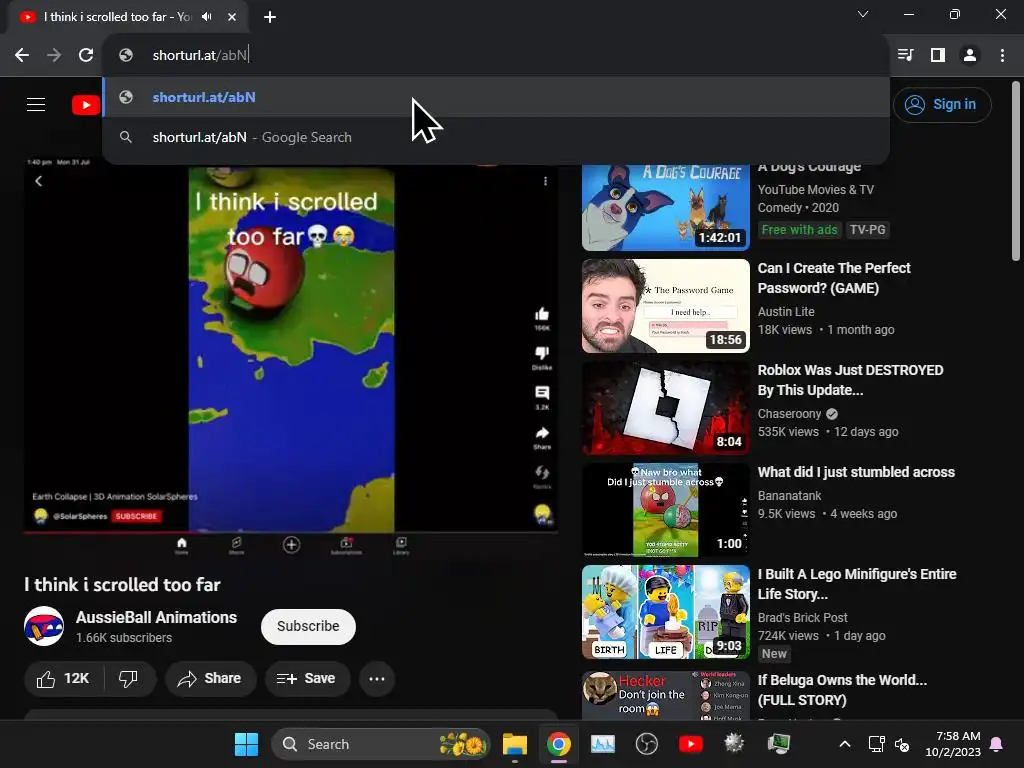This screenshot has height=768, width=1024.
Task: Save the video to a playlist
Action: pyautogui.click(x=306, y=679)
